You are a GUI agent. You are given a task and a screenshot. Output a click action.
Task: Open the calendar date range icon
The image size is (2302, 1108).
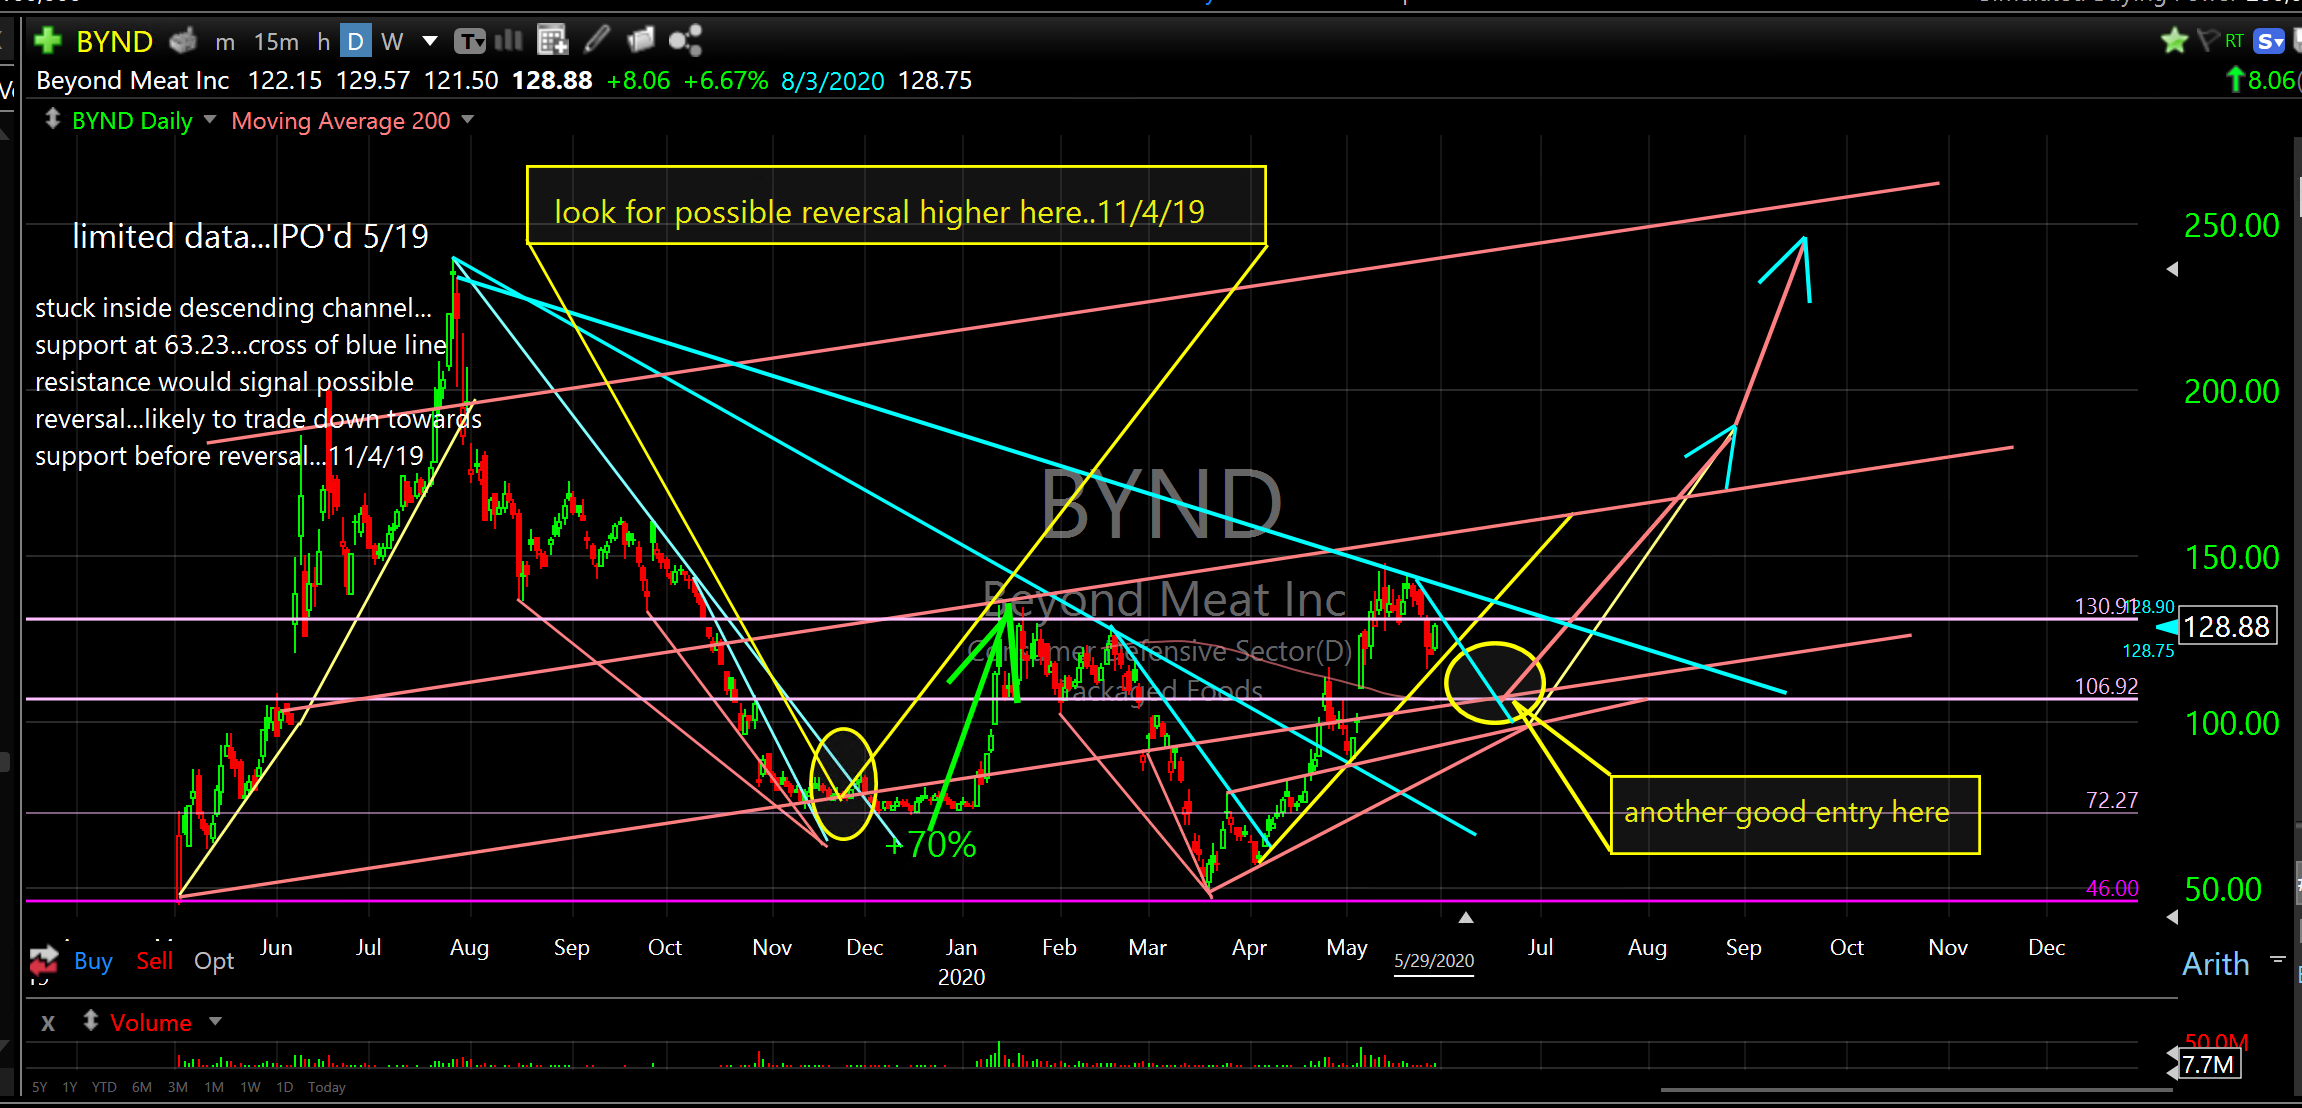[x=552, y=41]
